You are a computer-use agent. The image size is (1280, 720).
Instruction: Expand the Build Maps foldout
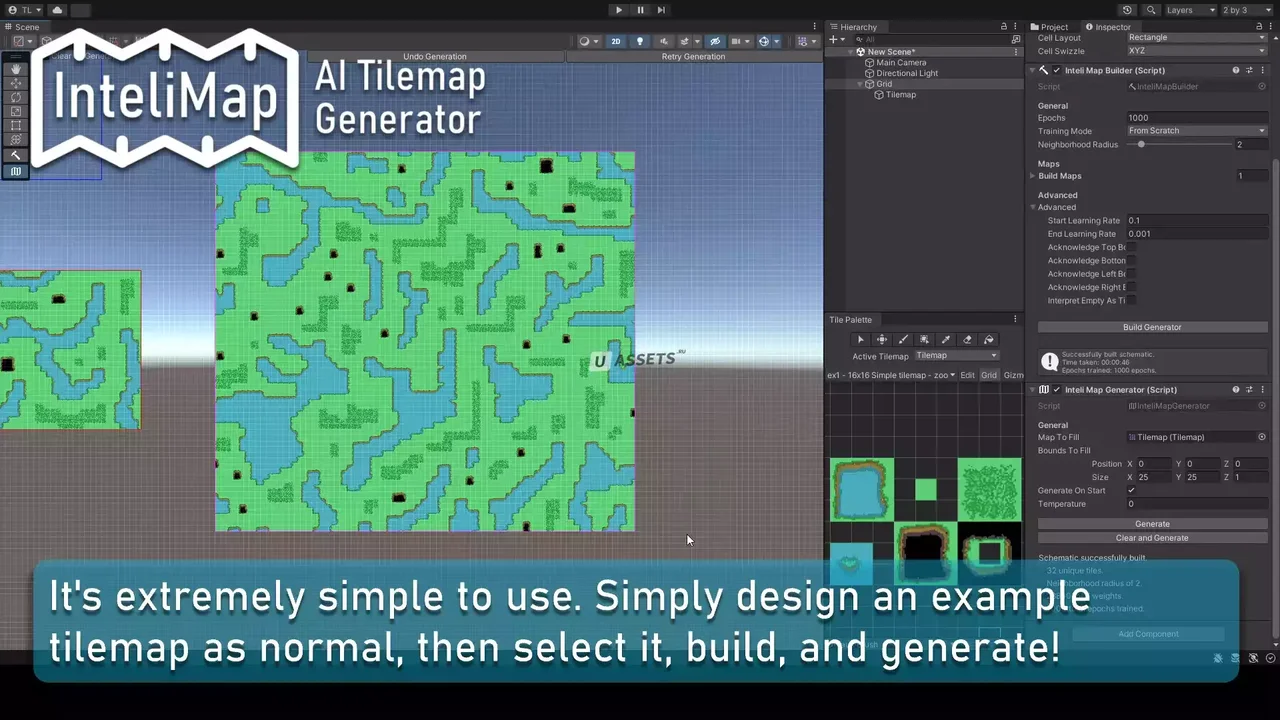[1033, 176]
